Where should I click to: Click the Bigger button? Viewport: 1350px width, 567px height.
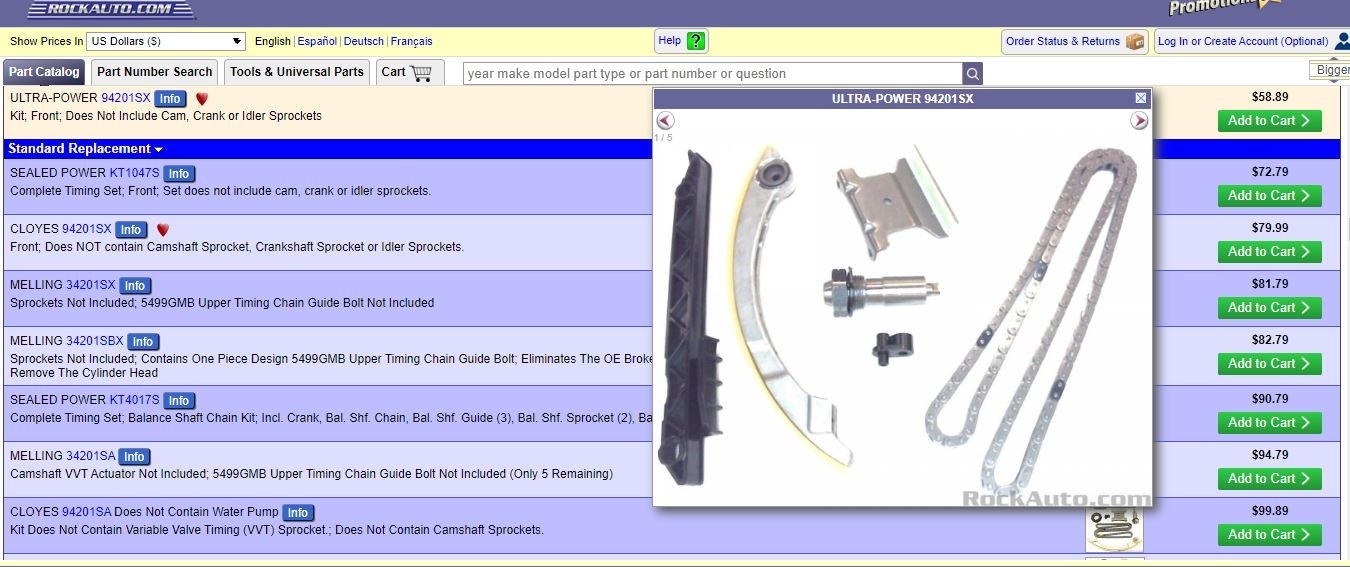[x=1331, y=70]
